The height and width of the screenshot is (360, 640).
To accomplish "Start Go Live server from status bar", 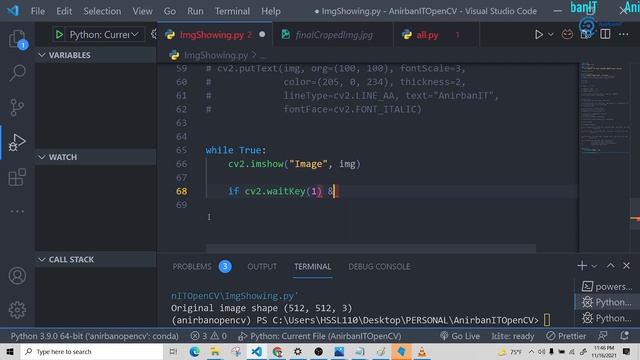I will click(460, 336).
